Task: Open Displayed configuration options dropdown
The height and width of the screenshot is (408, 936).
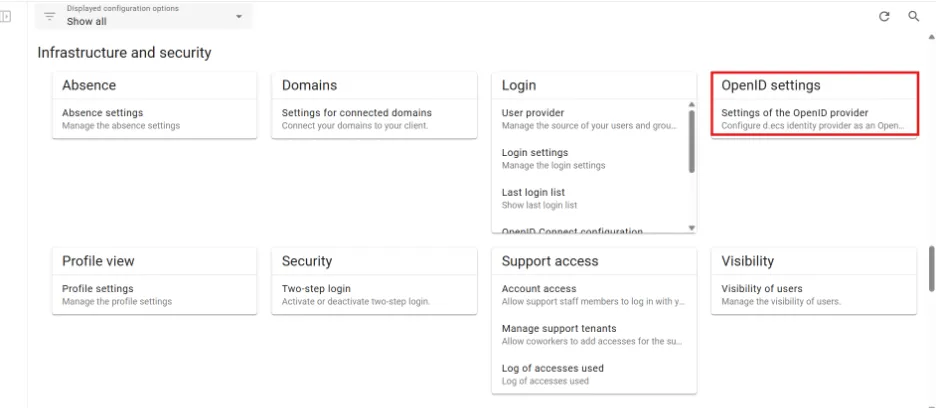Action: click(143, 16)
